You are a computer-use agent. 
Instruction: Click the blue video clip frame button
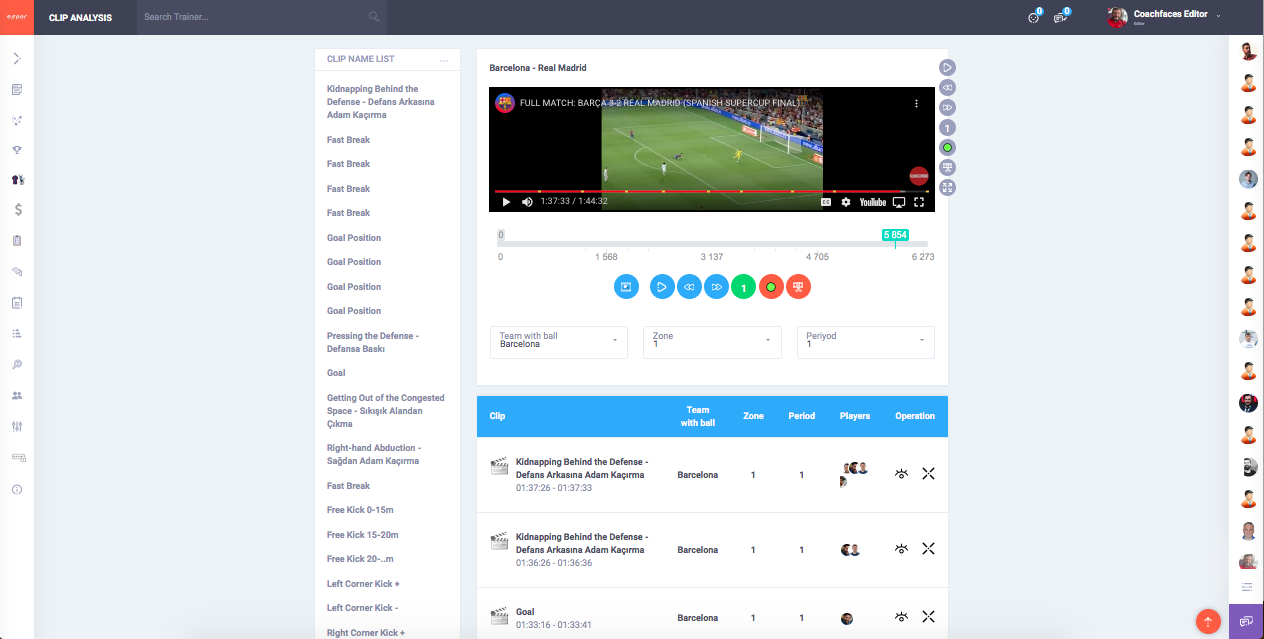tap(626, 287)
